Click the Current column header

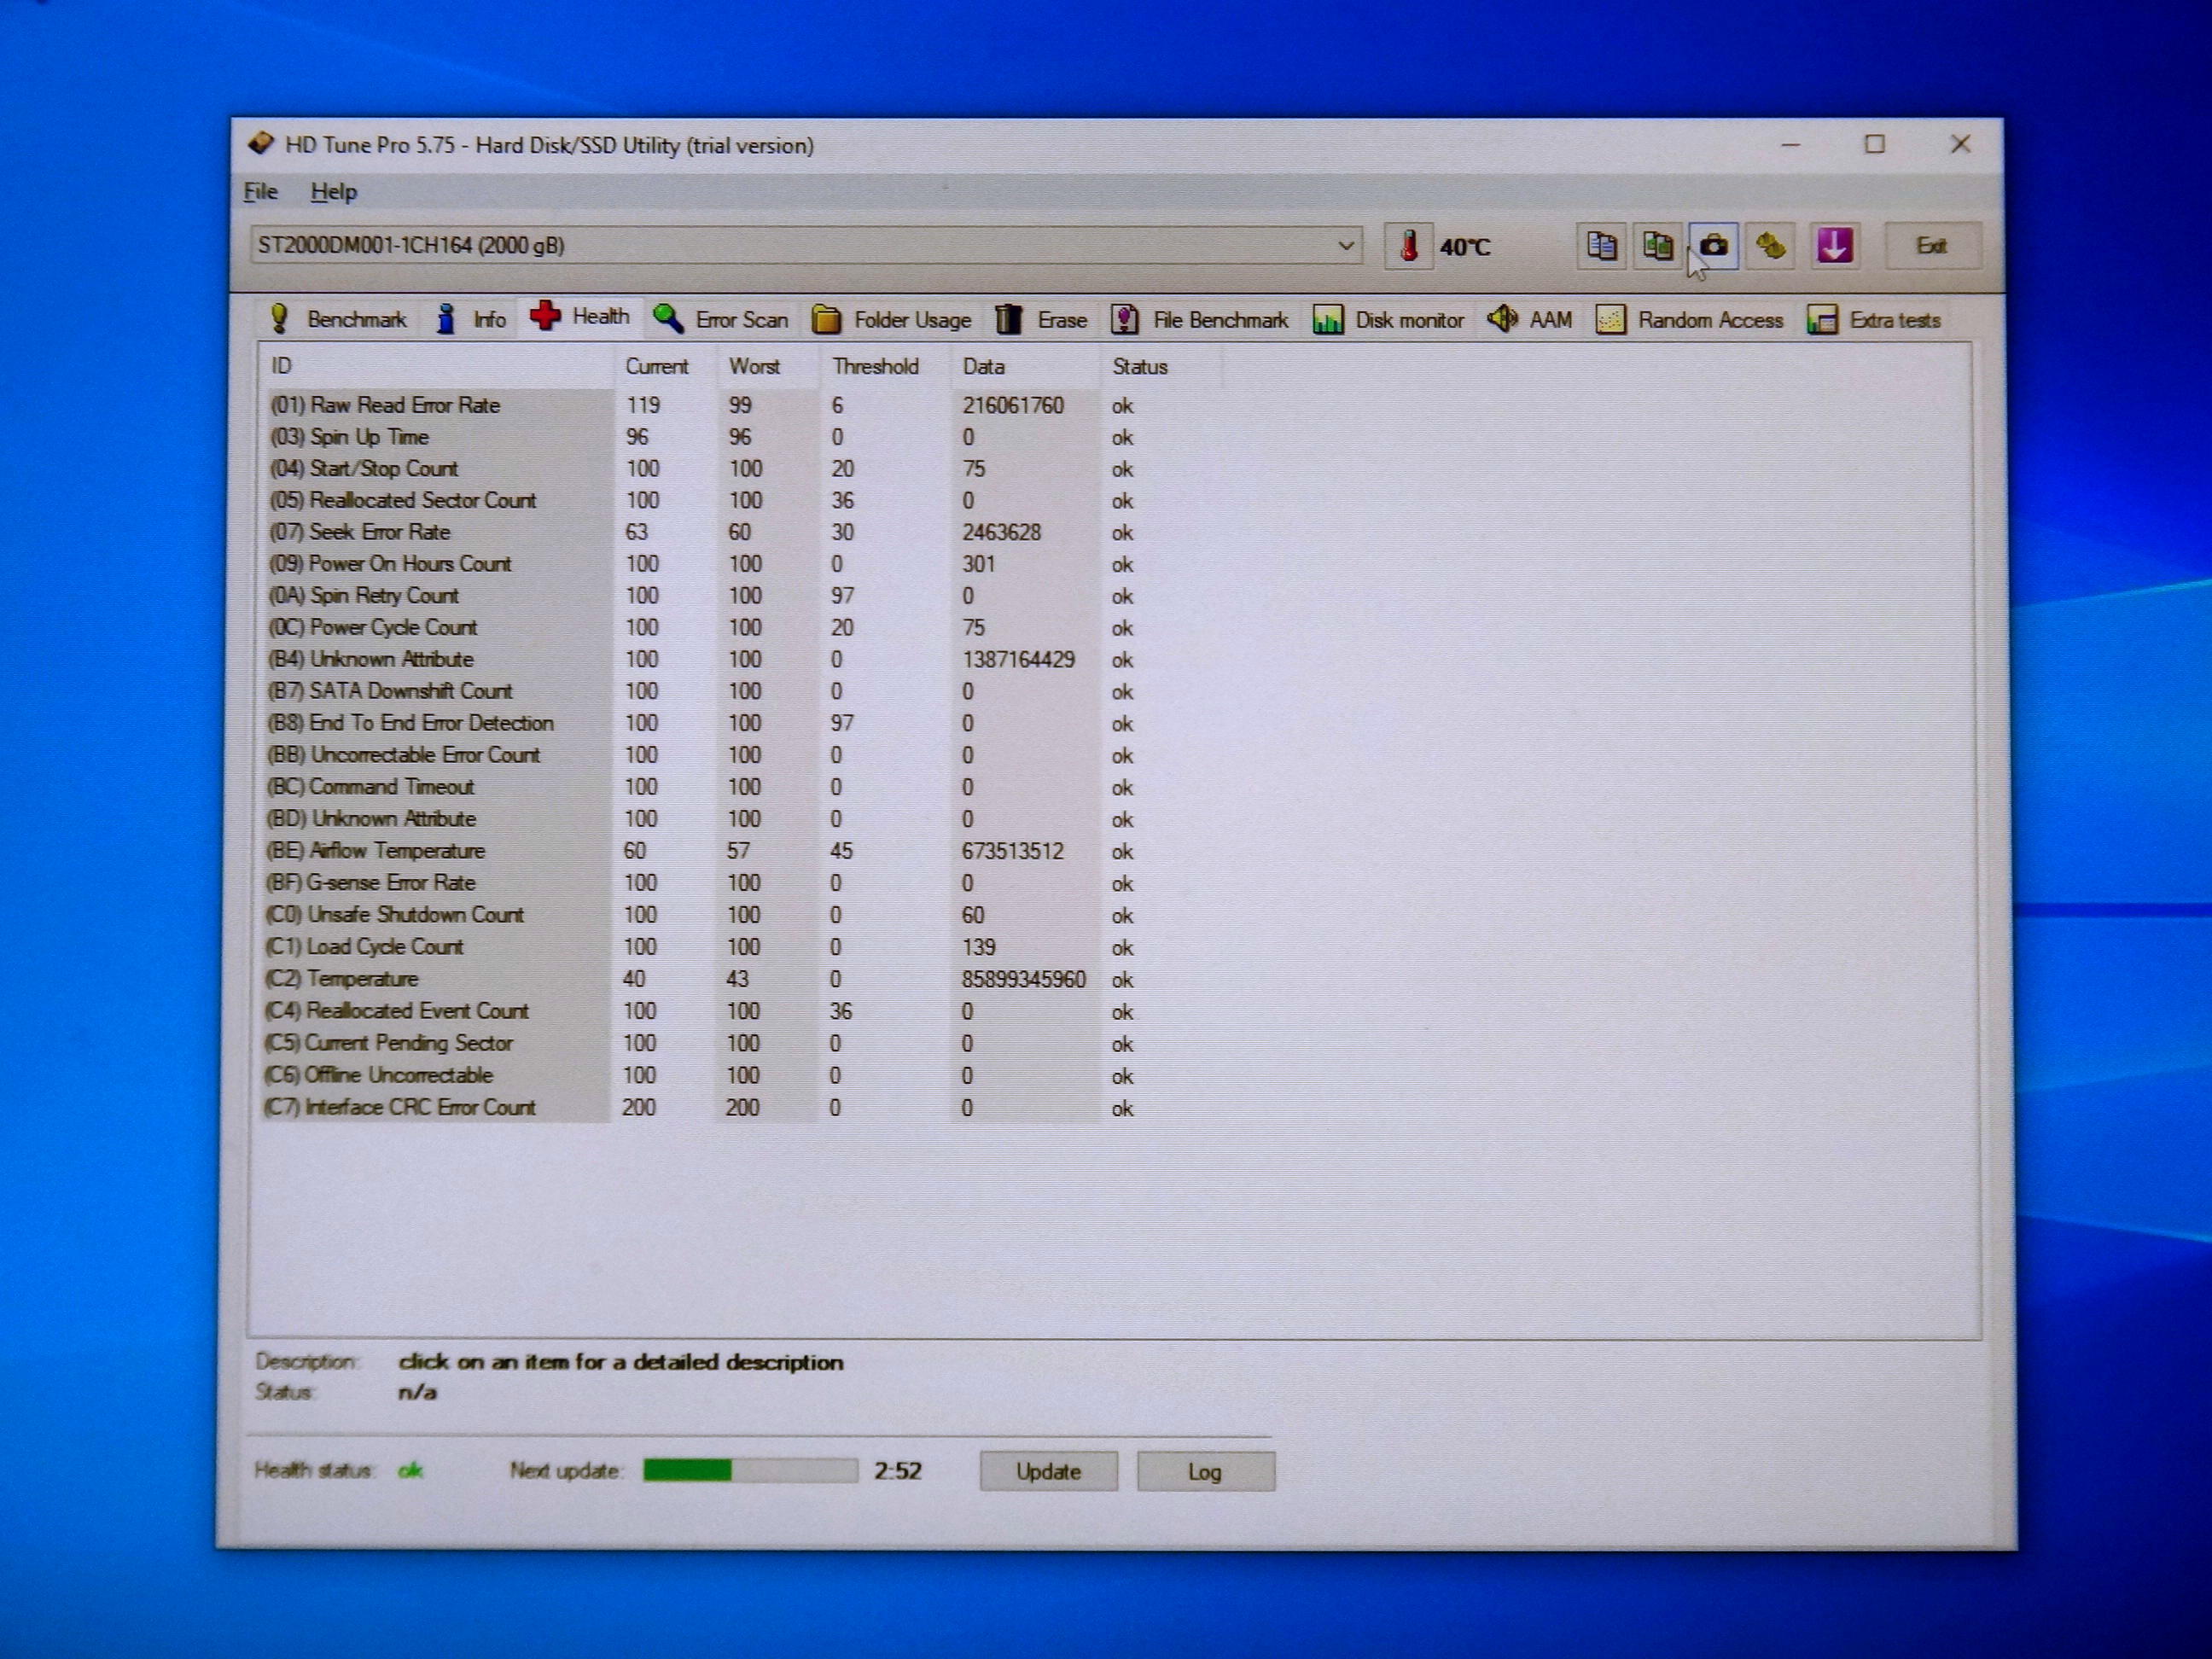point(666,366)
